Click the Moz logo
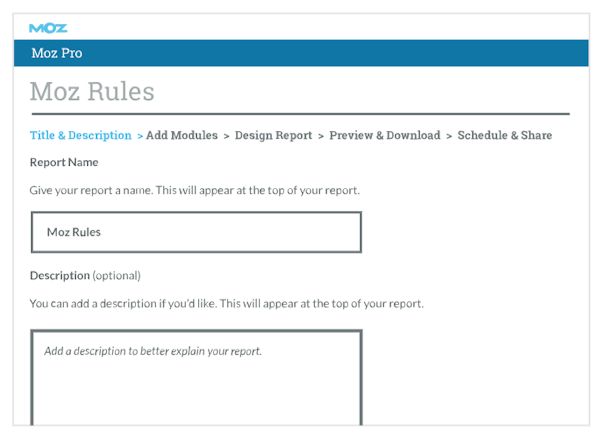The width and height of the screenshot is (600, 439). pos(48,27)
